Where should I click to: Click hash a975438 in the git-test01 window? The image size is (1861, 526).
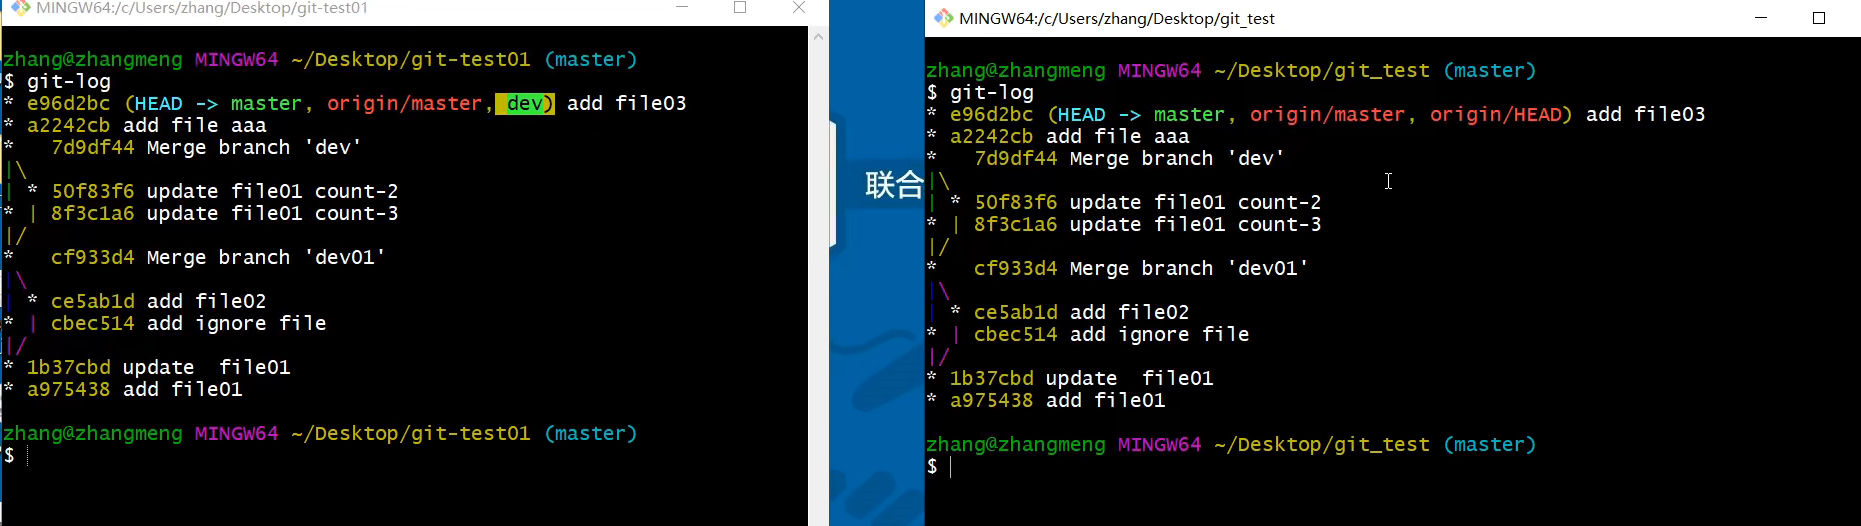click(x=69, y=389)
